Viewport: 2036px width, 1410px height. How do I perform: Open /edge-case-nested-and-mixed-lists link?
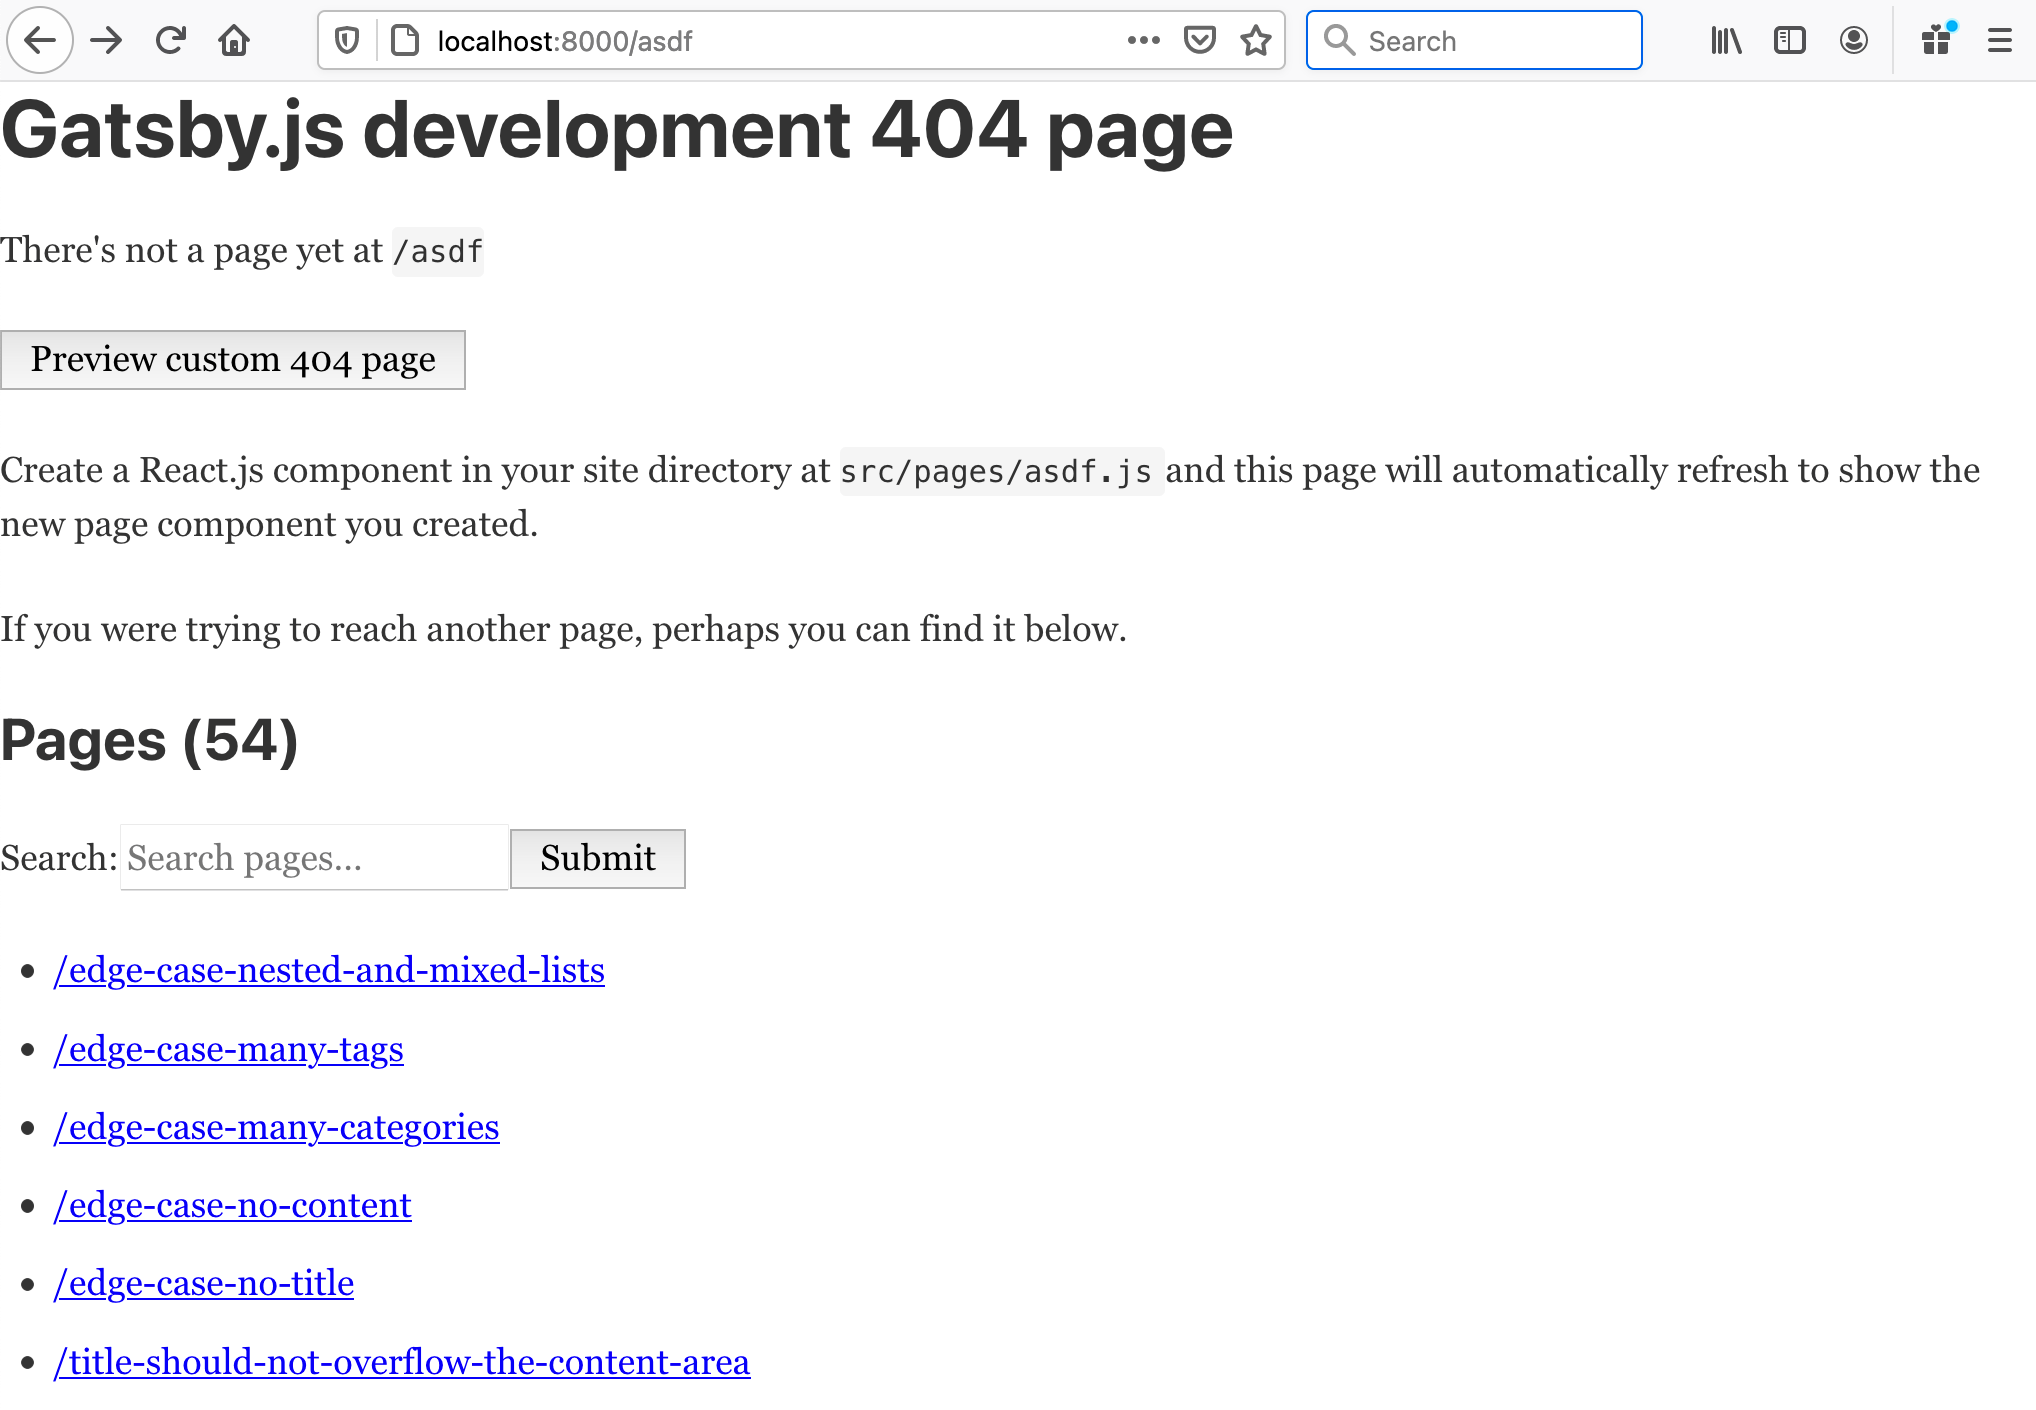[329, 970]
